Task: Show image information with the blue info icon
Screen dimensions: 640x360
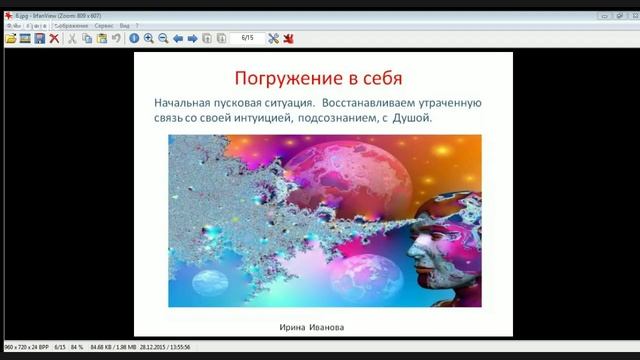Action: (x=134, y=38)
